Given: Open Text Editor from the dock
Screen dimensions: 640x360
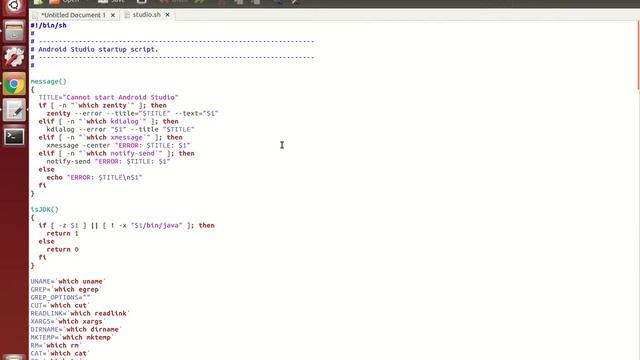Looking at the screenshot, I should click(x=14, y=110).
